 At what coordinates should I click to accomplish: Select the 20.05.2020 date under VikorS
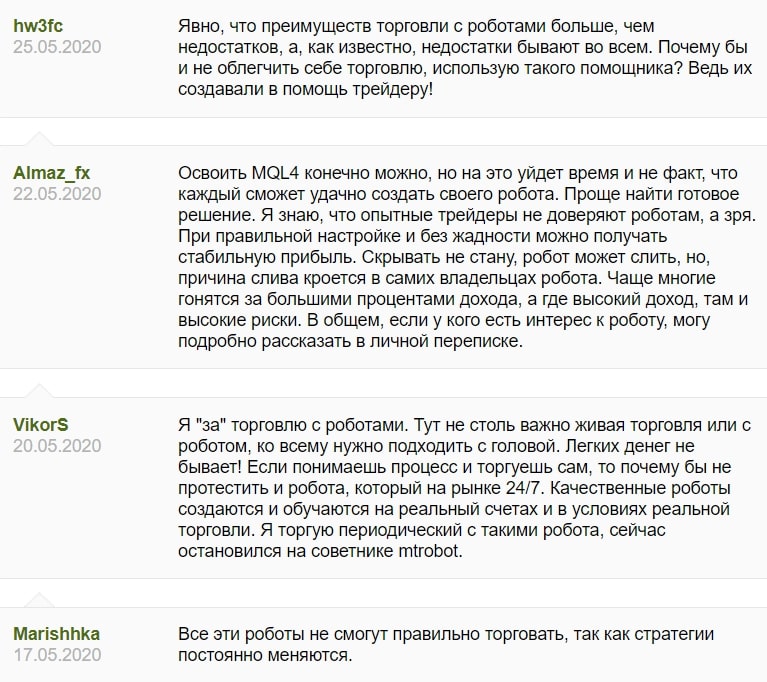coord(57,446)
